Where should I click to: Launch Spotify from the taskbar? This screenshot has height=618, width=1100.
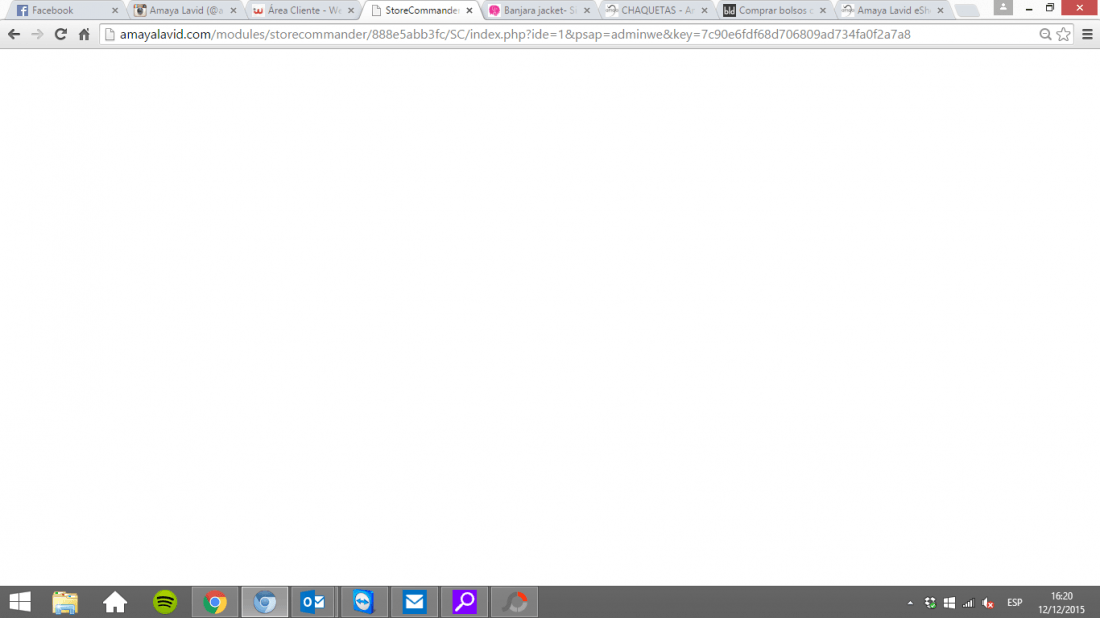[165, 602]
